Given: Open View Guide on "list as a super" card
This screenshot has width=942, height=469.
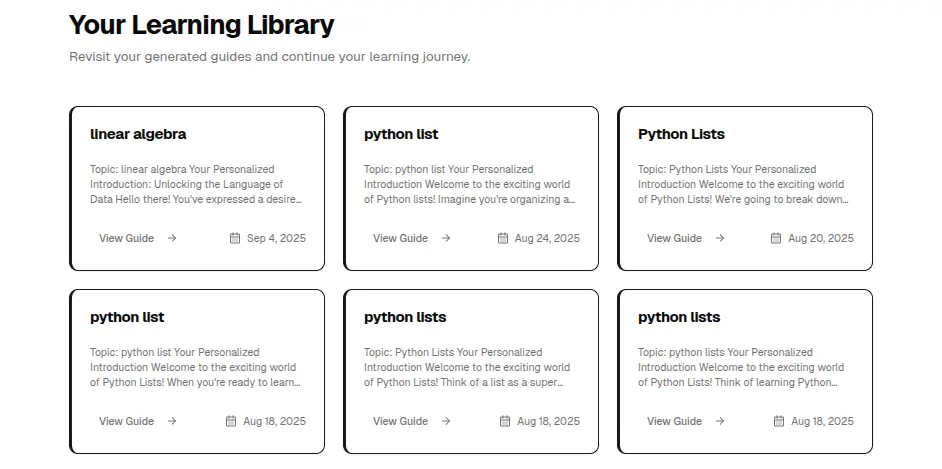Looking at the screenshot, I should point(400,421).
